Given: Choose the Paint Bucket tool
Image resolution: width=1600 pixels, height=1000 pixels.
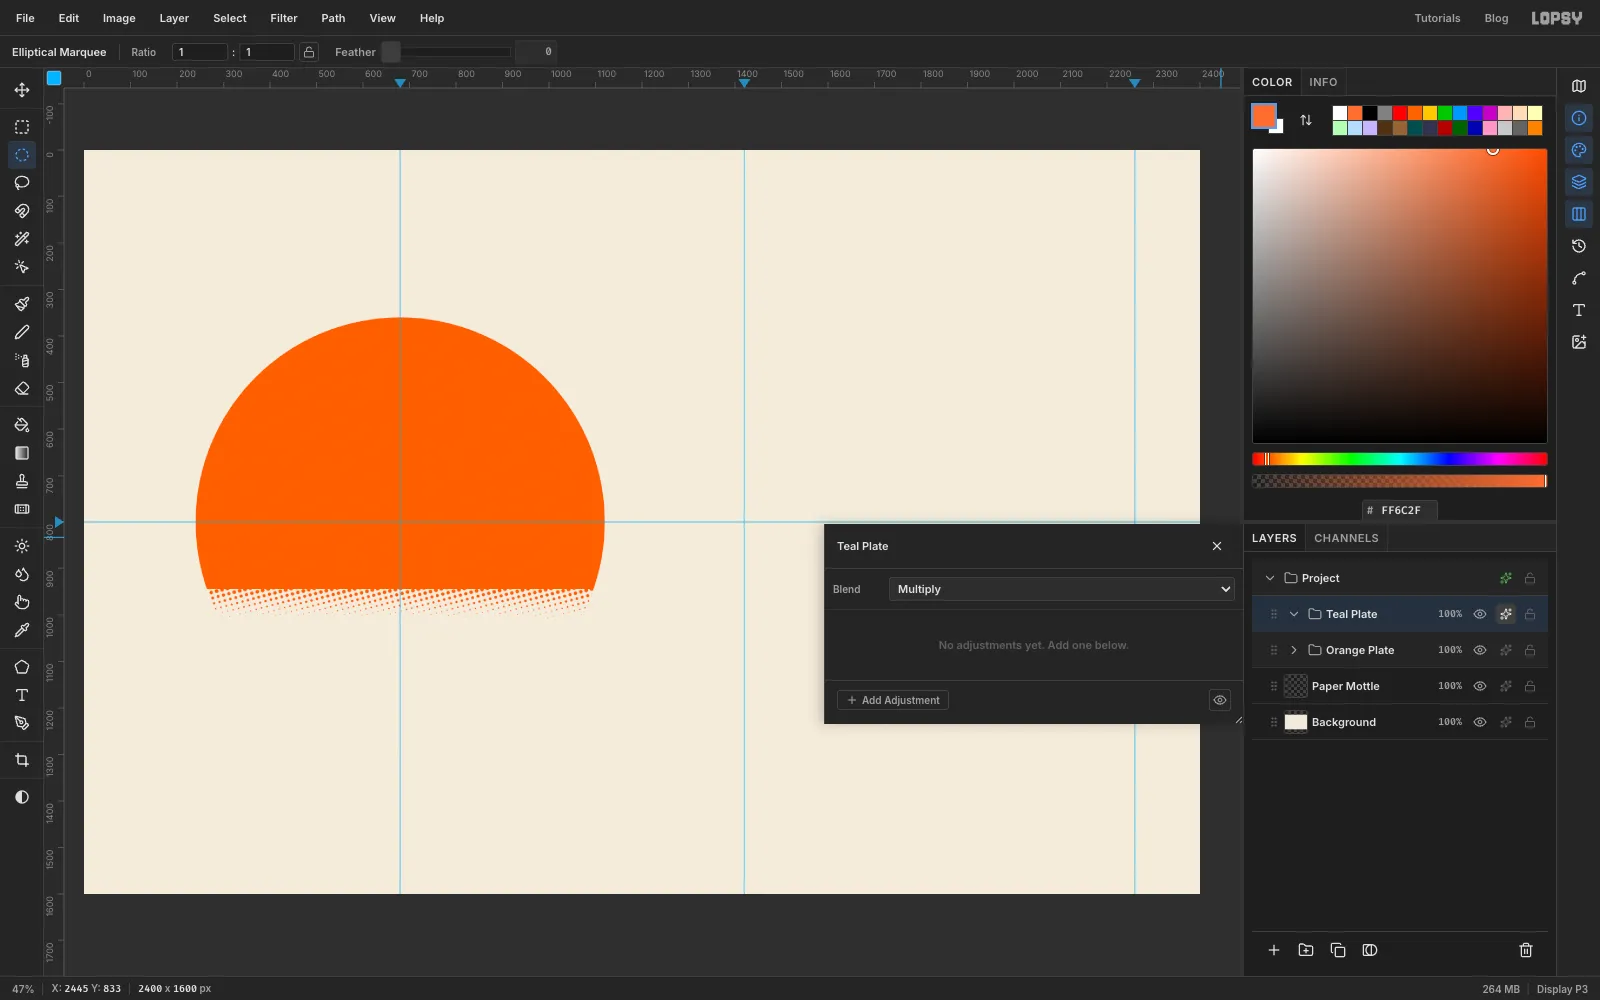Looking at the screenshot, I should [22, 425].
